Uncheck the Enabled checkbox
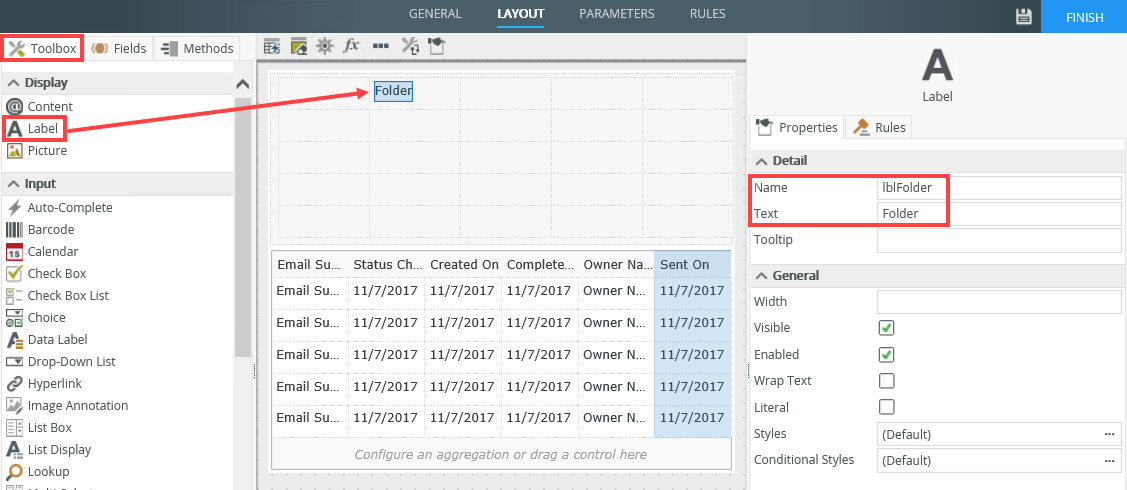Screen dimensions: 1127x490 [887, 354]
